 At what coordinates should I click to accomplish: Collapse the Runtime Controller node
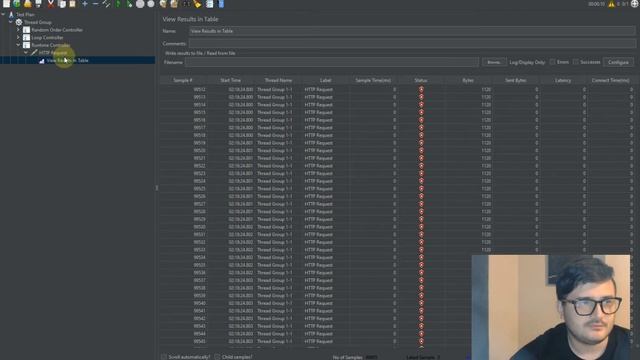pyautogui.click(x=18, y=45)
